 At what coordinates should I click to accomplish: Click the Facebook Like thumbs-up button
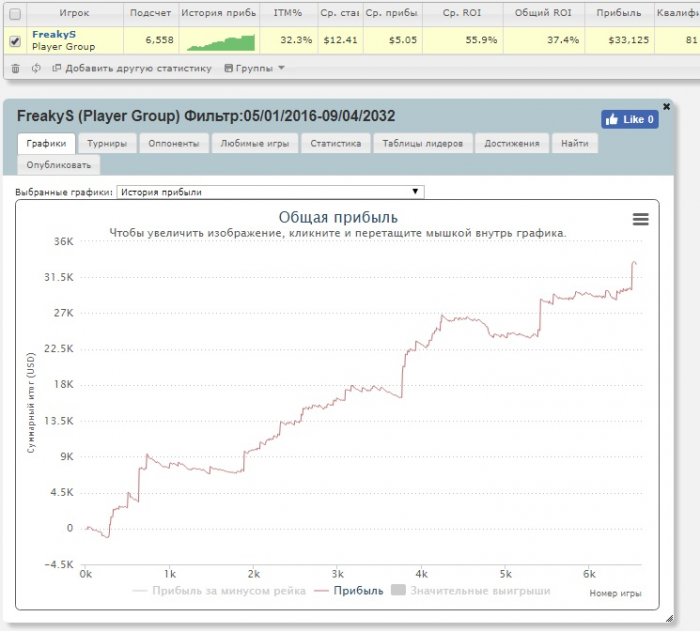(629, 119)
